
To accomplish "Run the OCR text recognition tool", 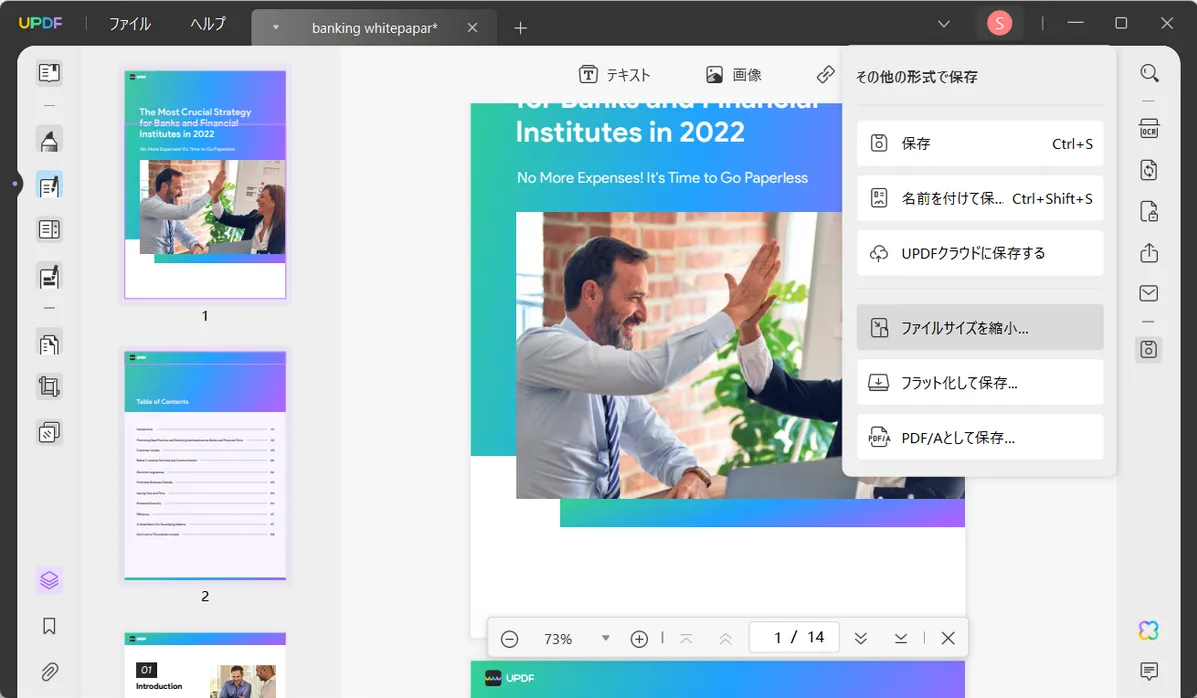I will click(x=1149, y=128).
